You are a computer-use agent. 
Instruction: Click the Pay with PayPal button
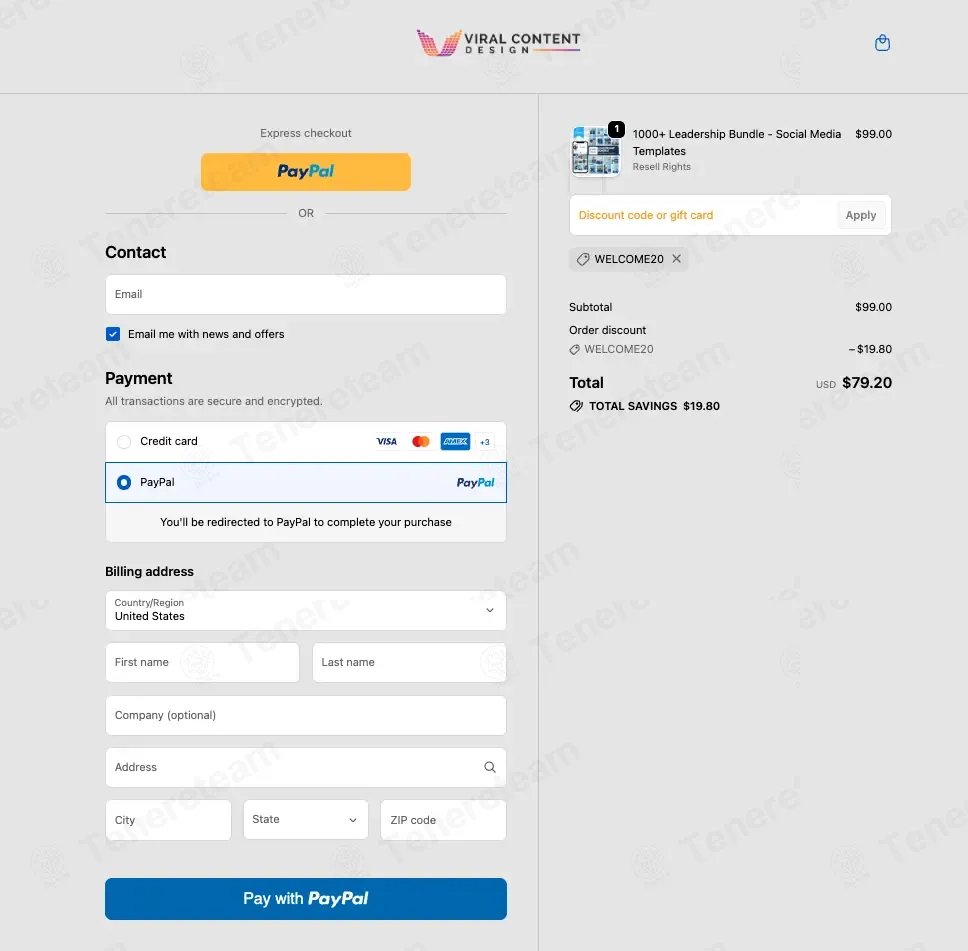306,899
